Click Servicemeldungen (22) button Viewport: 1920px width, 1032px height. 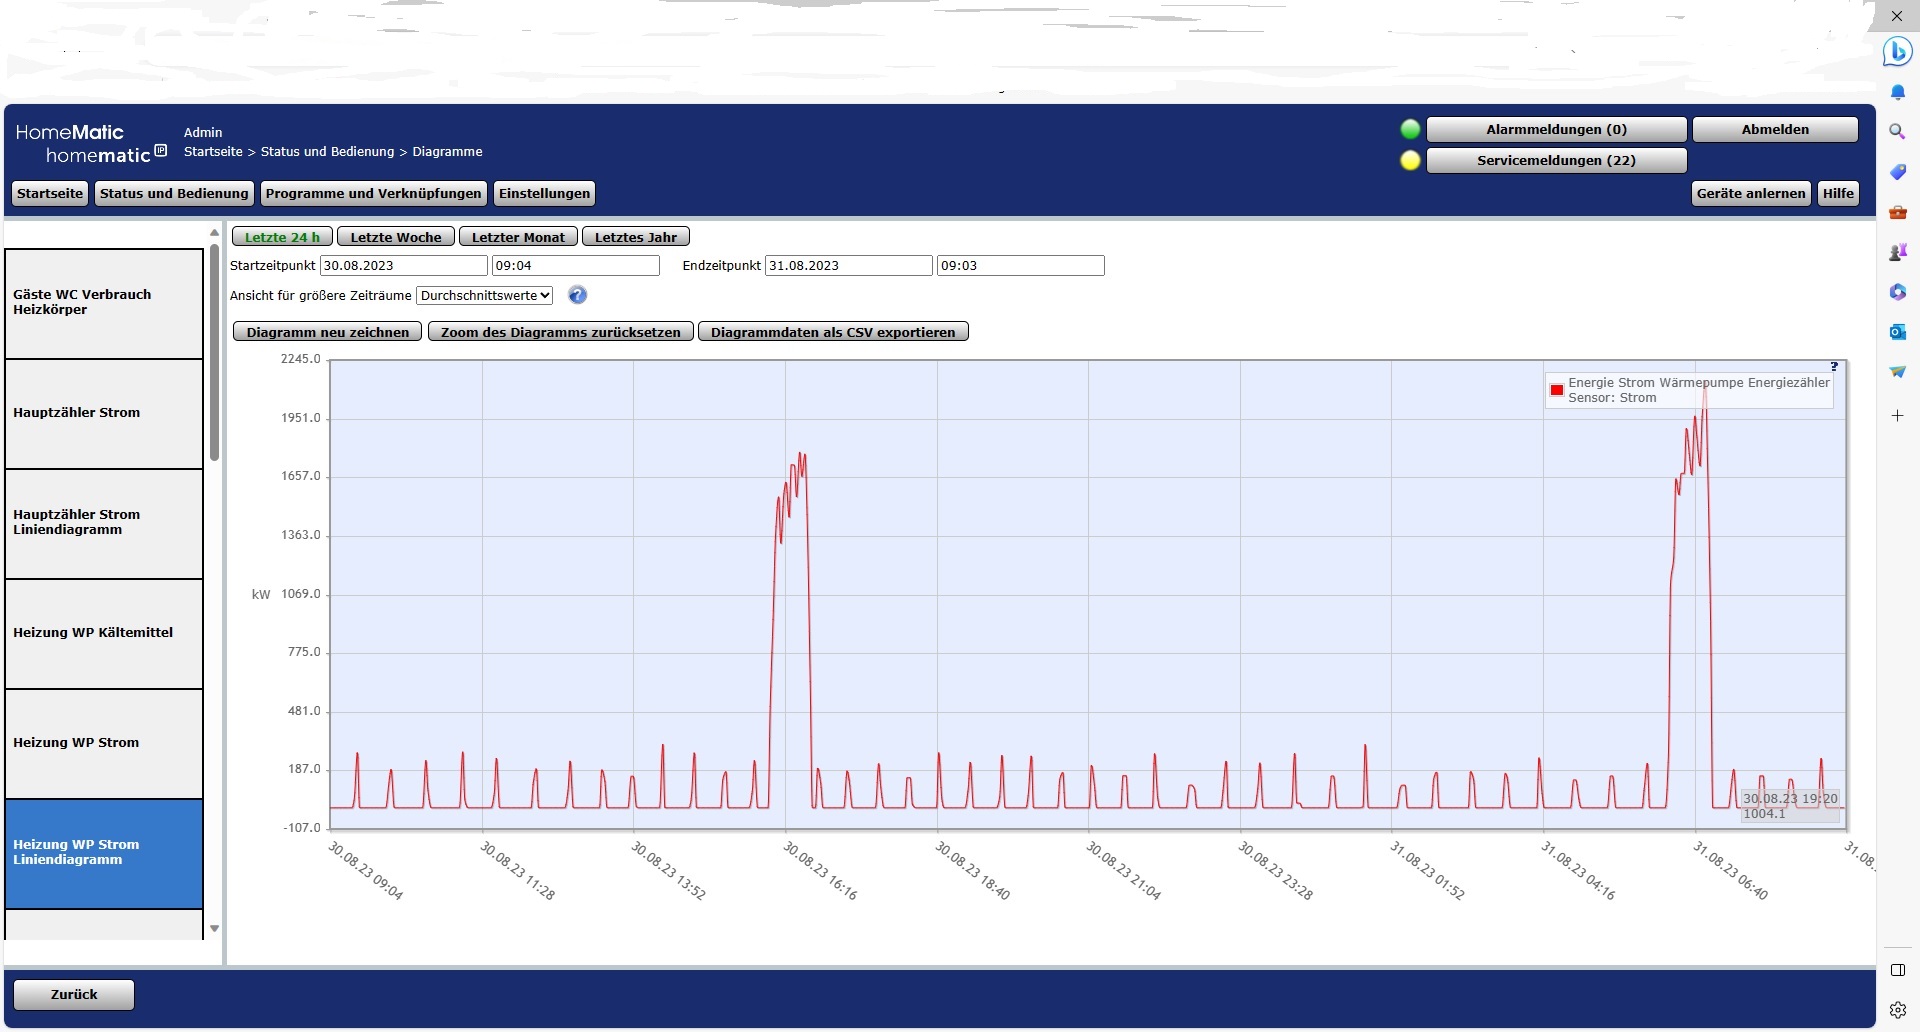[1556, 160]
